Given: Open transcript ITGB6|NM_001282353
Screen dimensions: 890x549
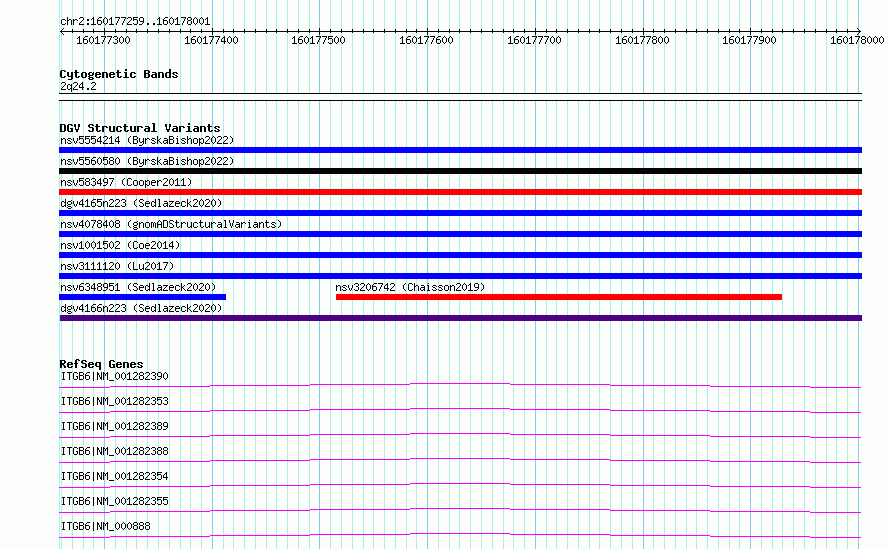Looking at the screenshot, I should coord(115,401).
